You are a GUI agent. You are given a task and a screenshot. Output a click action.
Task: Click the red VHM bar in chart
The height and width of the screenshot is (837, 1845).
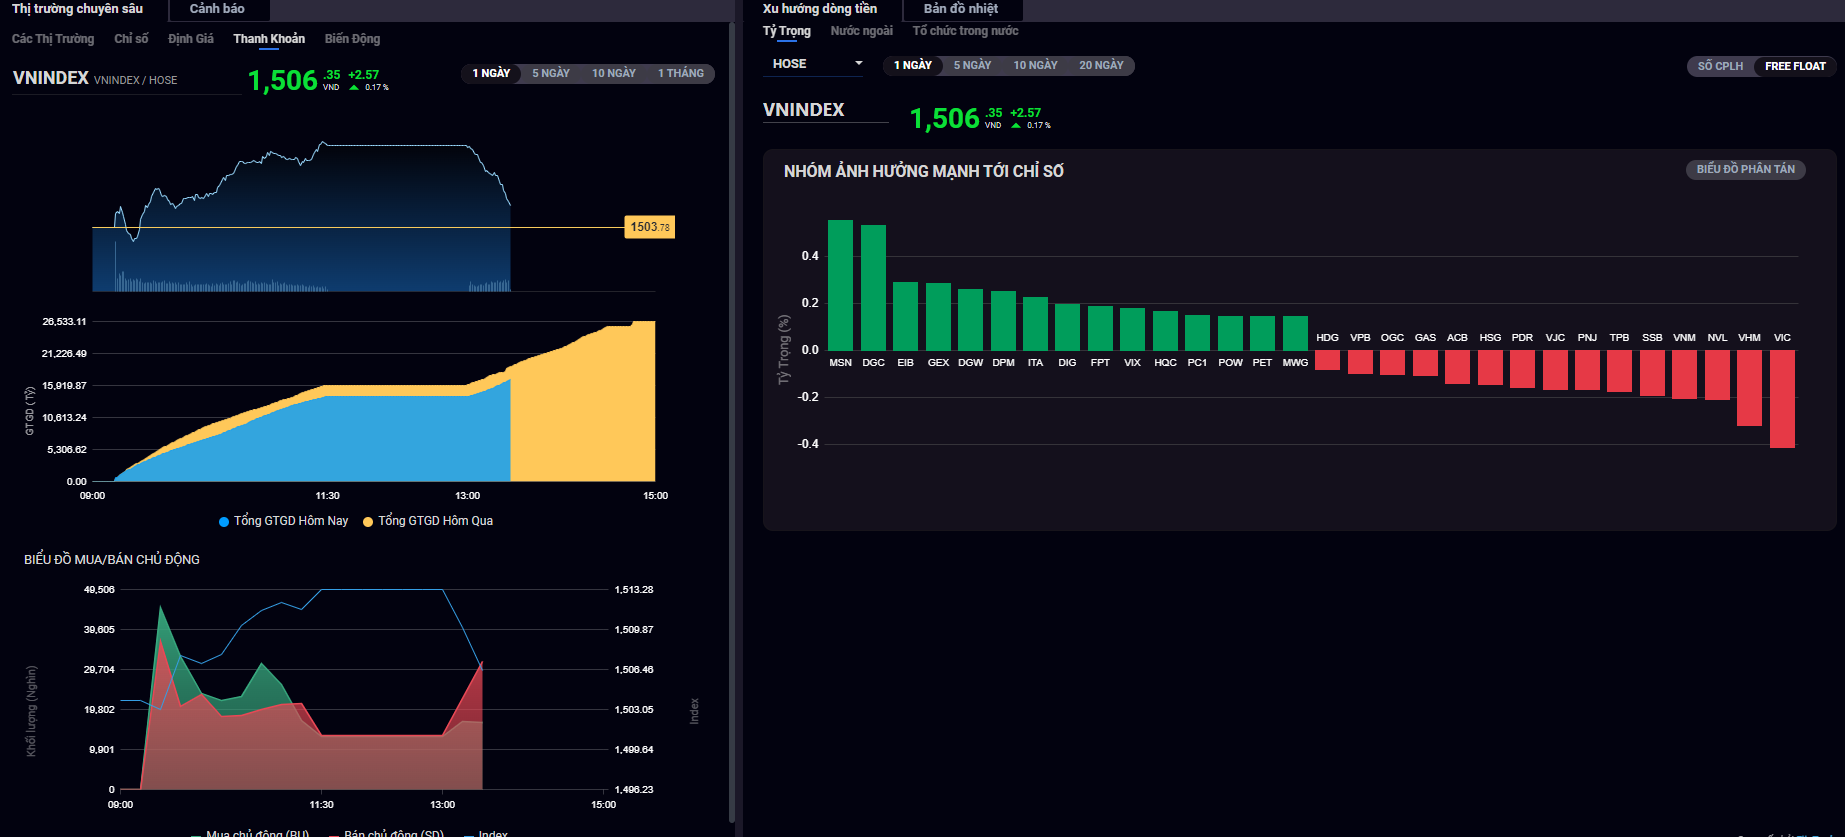pos(1749,388)
